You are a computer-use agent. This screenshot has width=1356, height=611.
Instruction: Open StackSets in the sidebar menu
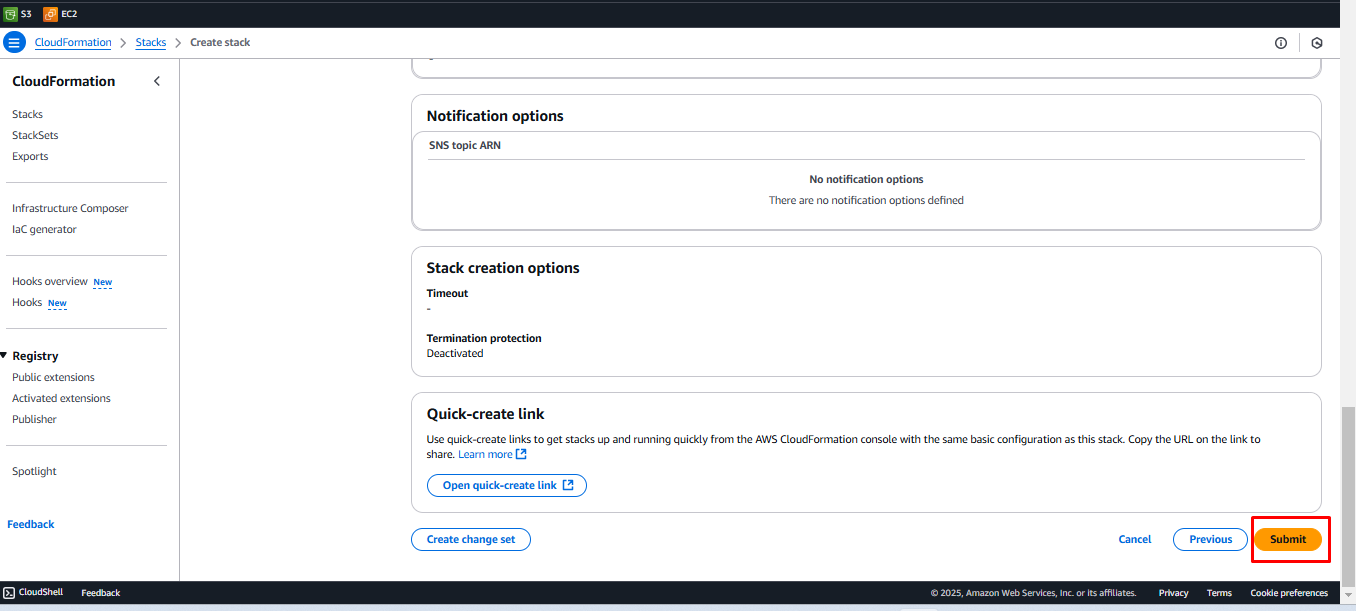[x=35, y=136]
